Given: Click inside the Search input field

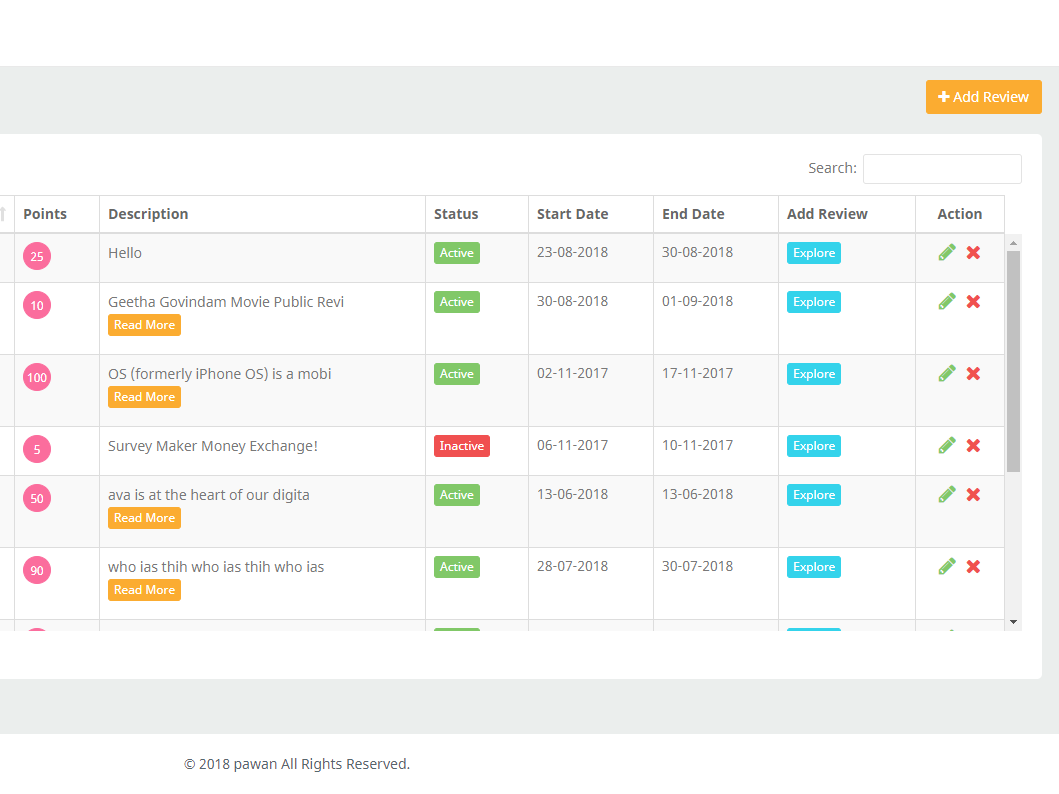Looking at the screenshot, I should [941, 168].
